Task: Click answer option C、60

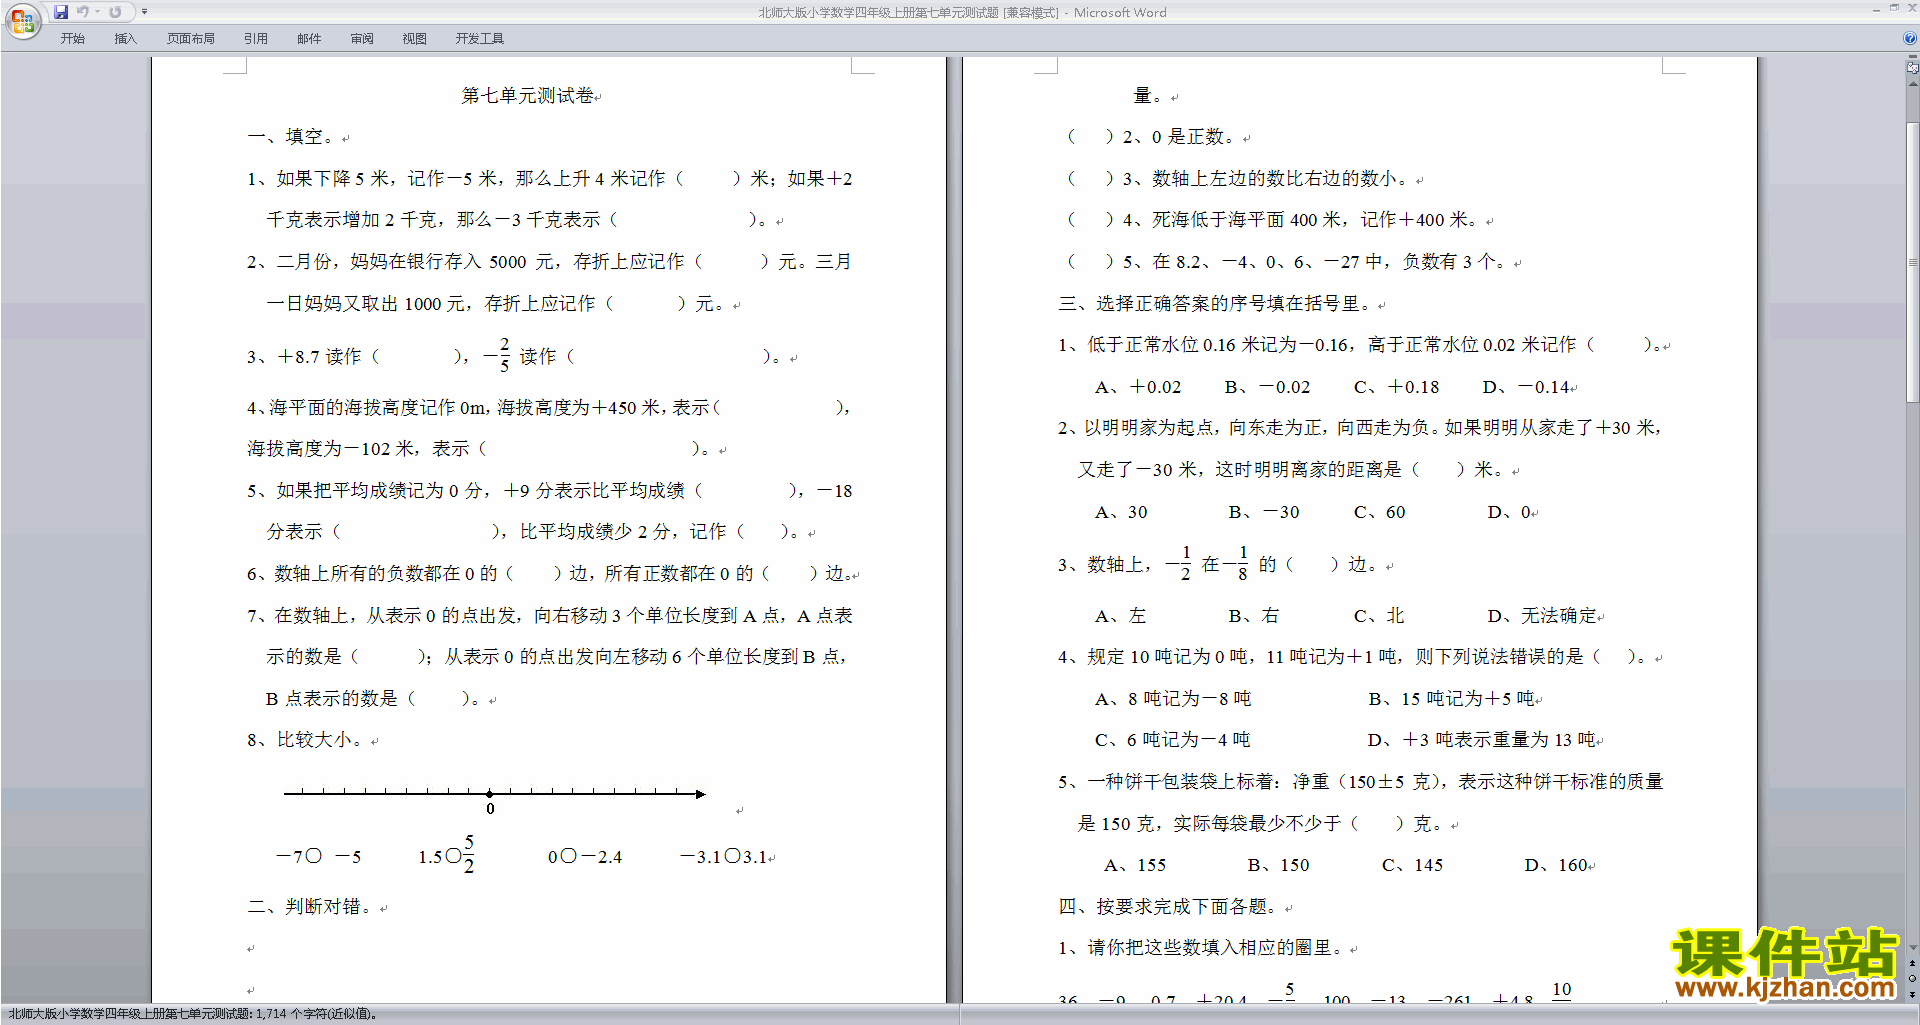Action: [x=1380, y=512]
